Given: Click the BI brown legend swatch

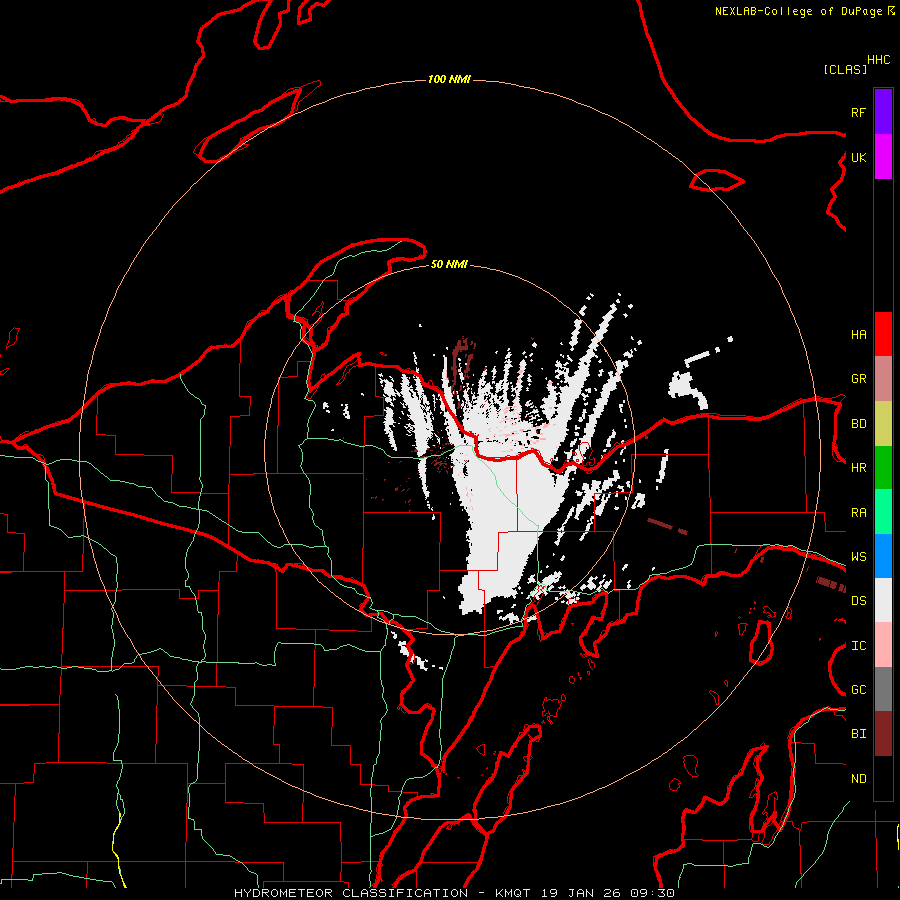Looking at the screenshot, I should [x=883, y=734].
